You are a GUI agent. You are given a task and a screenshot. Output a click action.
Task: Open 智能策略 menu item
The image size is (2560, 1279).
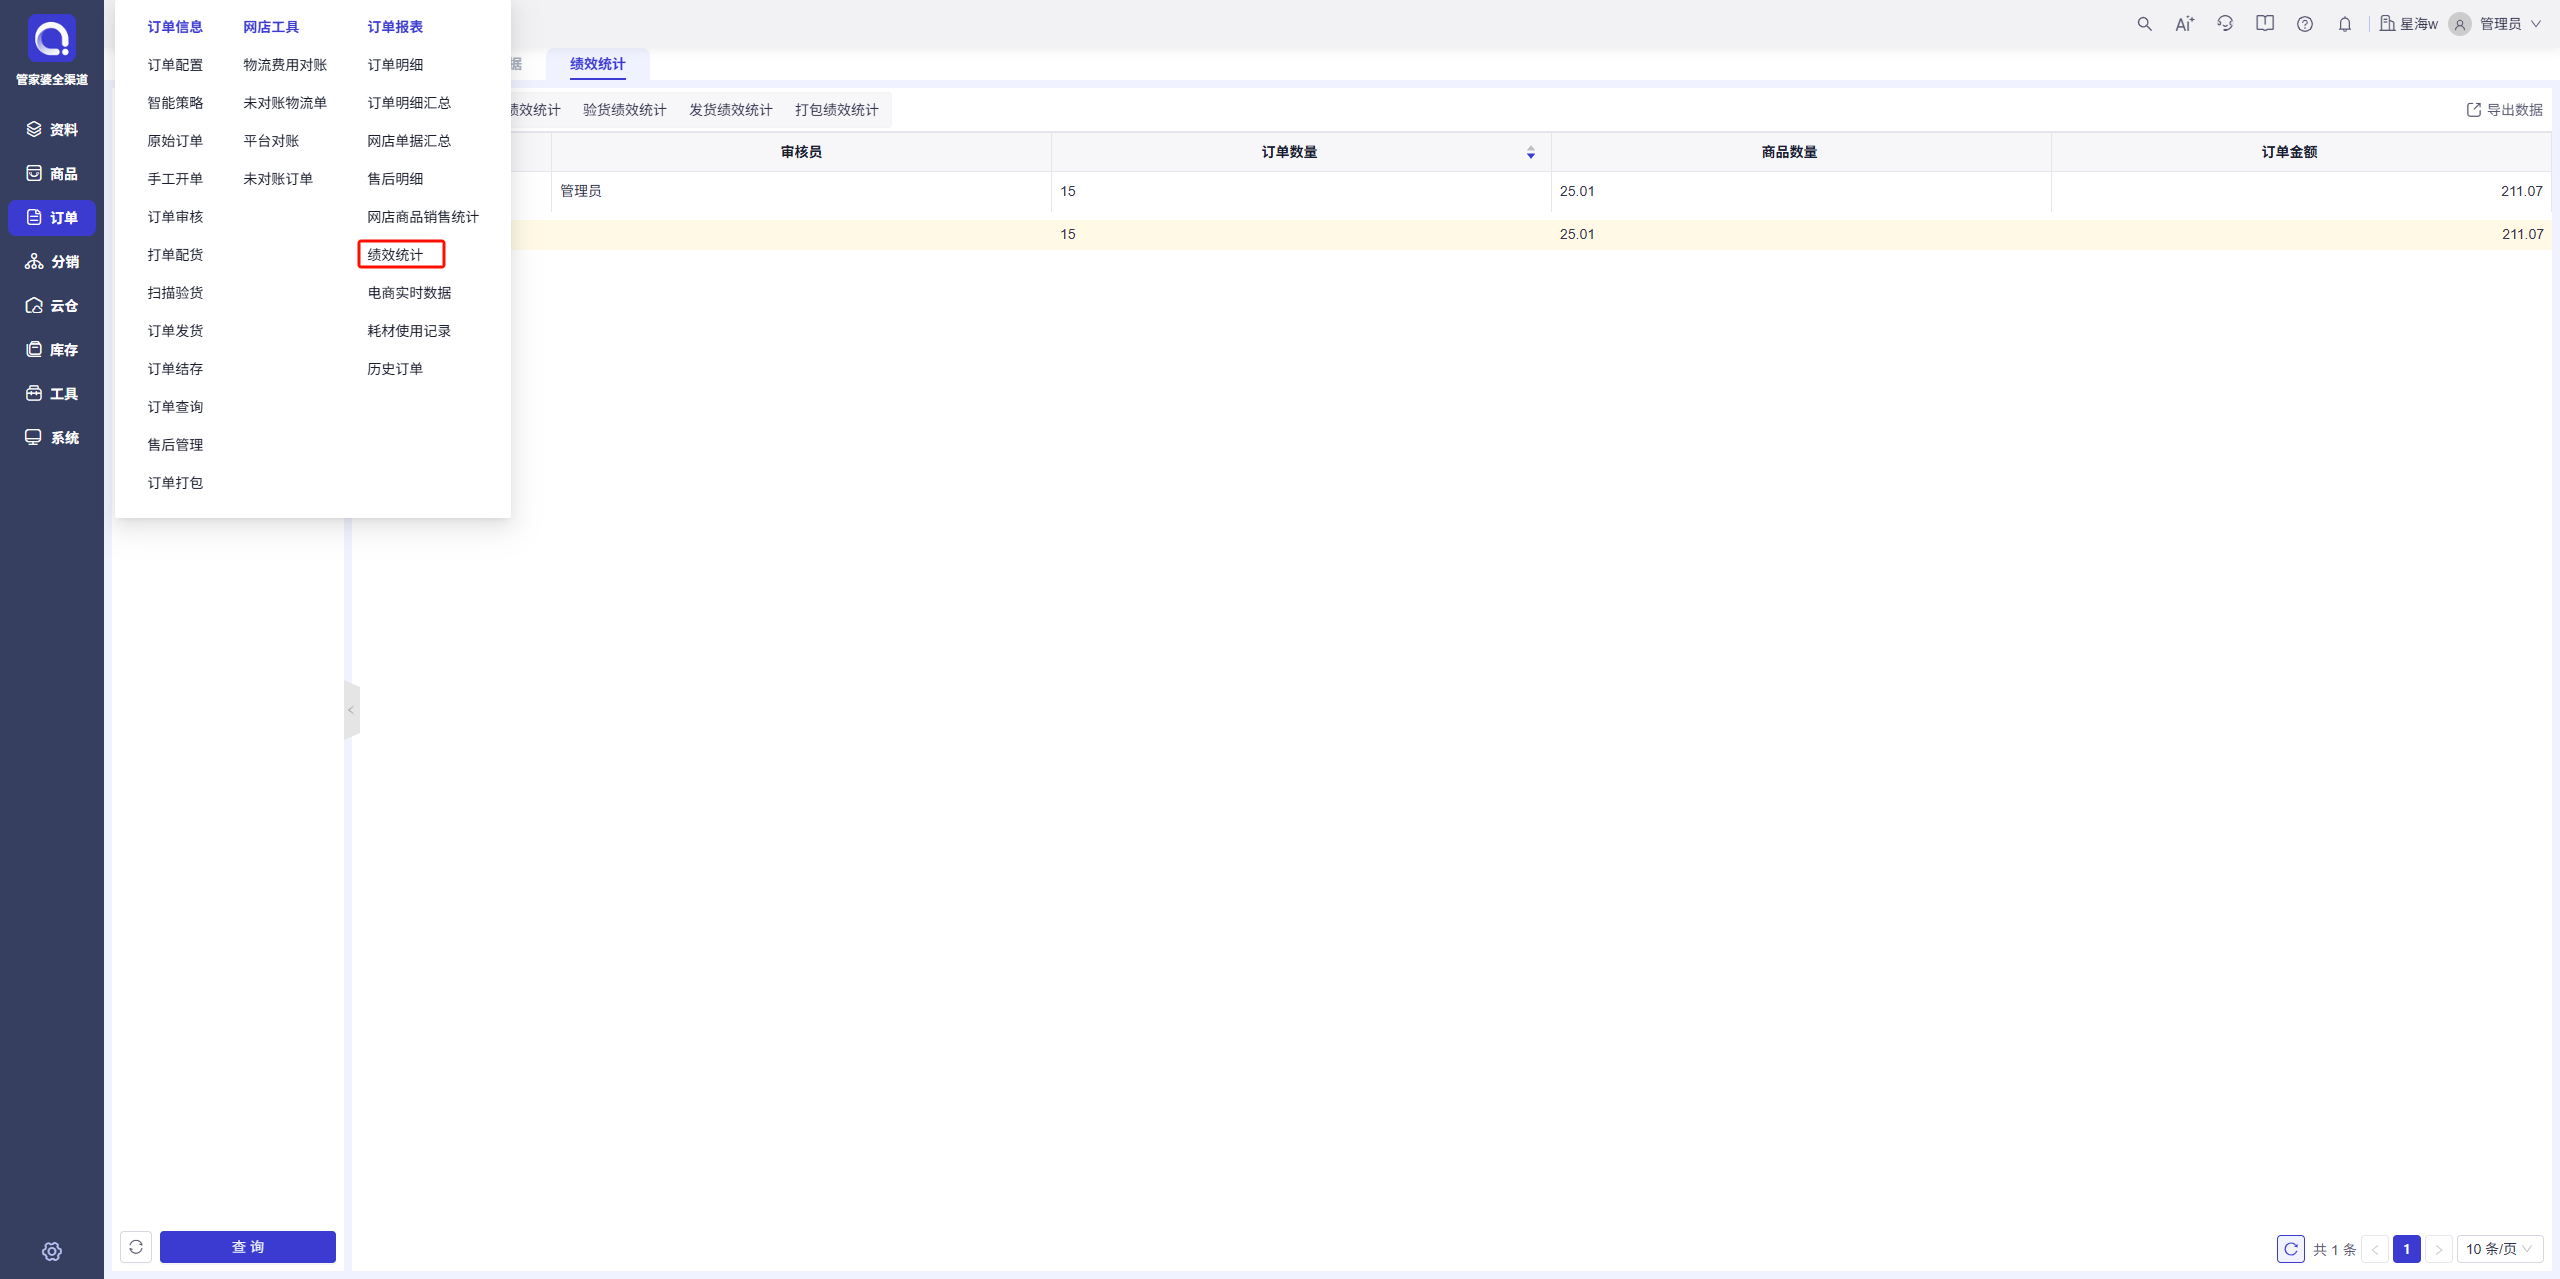pos(175,103)
